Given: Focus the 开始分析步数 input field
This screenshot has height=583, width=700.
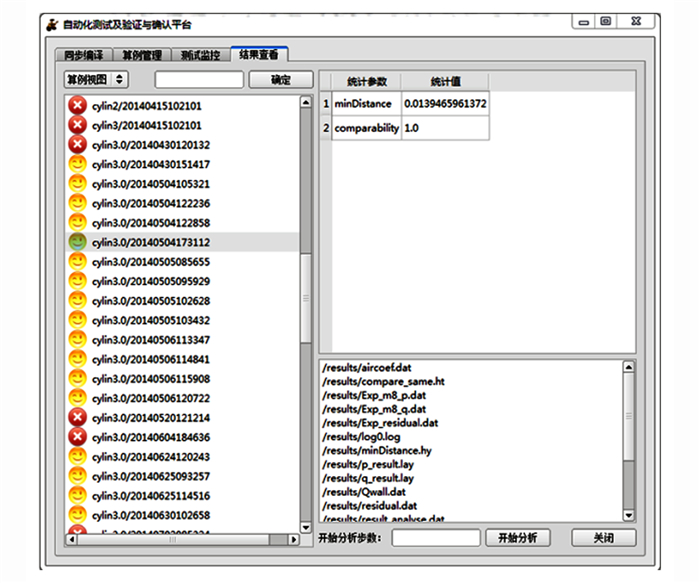Looking at the screenshot, I should click(x=435, y=538).
